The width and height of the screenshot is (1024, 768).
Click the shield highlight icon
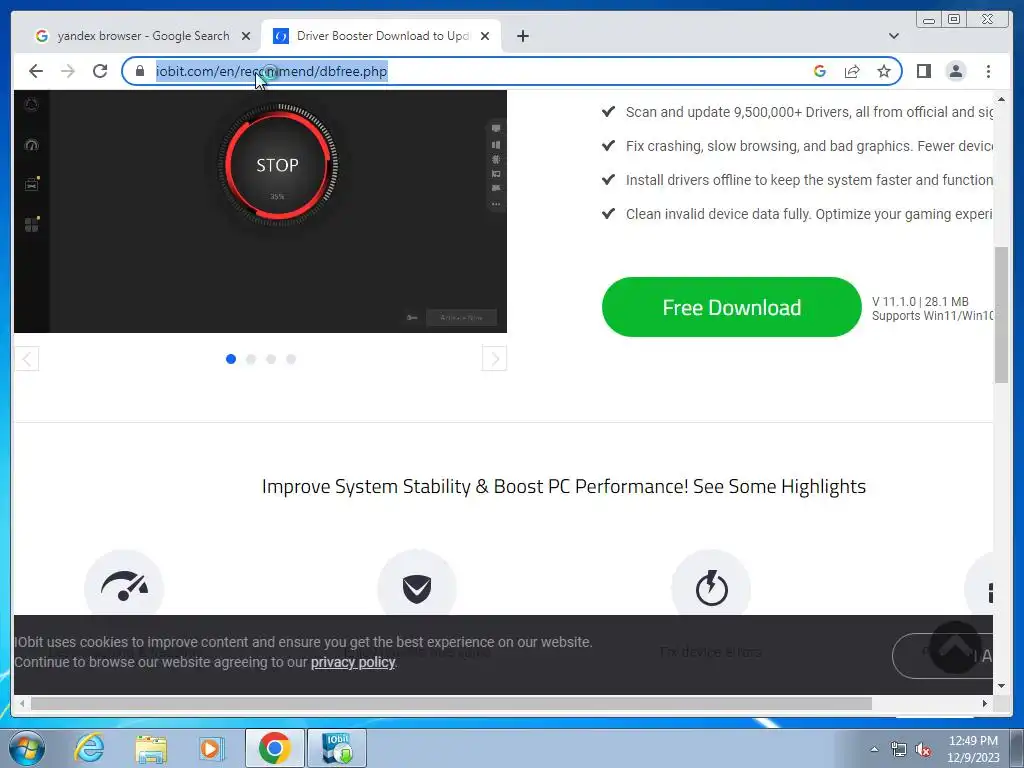[x=417, y=586]
